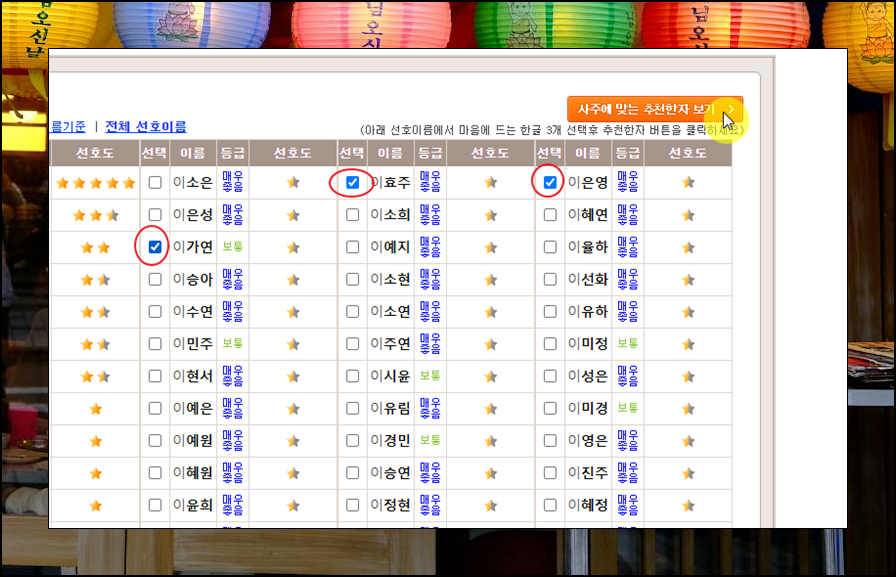Tick the 이시윤 checkbox
This screenshot has width=896, height=577.
coord(353,376)
